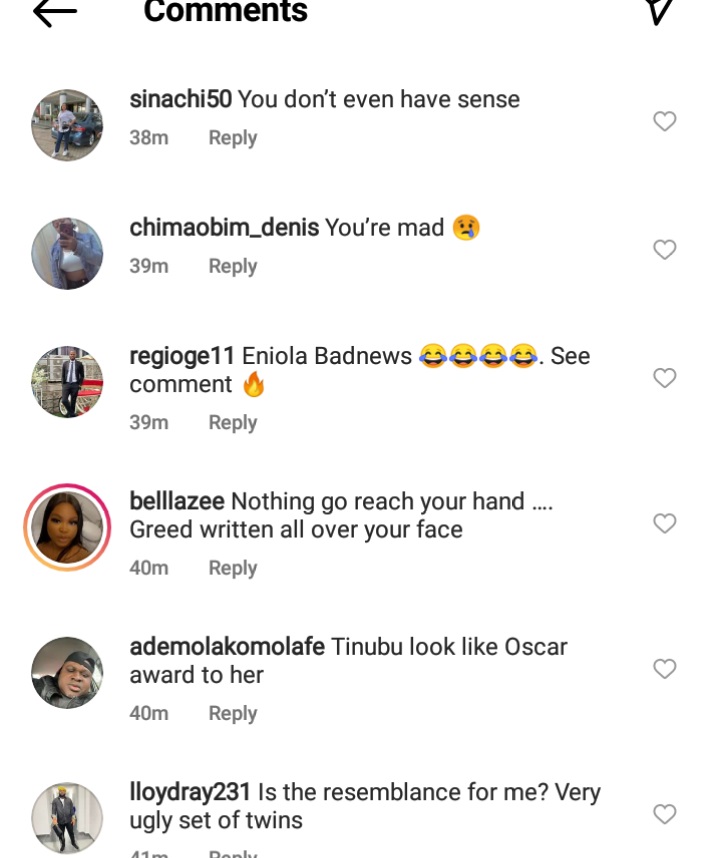Open regioge11's profile via username

(x=182, y=356)
